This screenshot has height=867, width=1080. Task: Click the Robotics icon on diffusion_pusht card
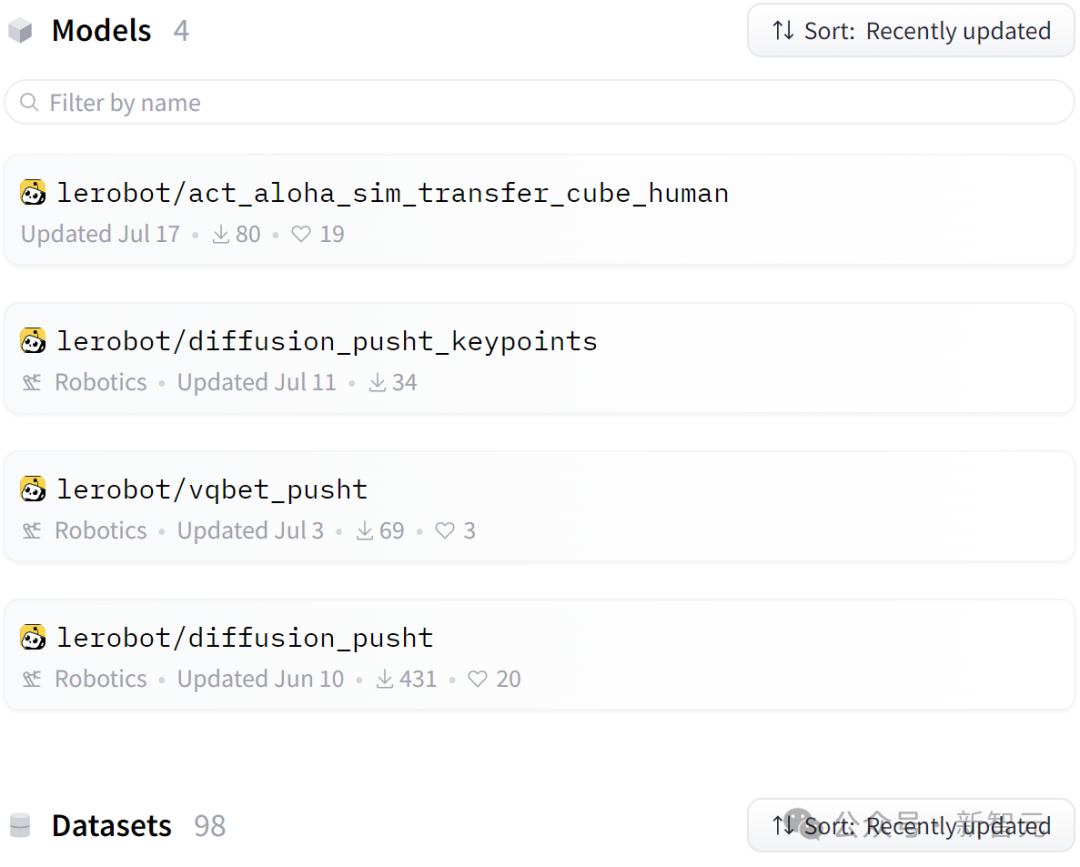(32, 679)
